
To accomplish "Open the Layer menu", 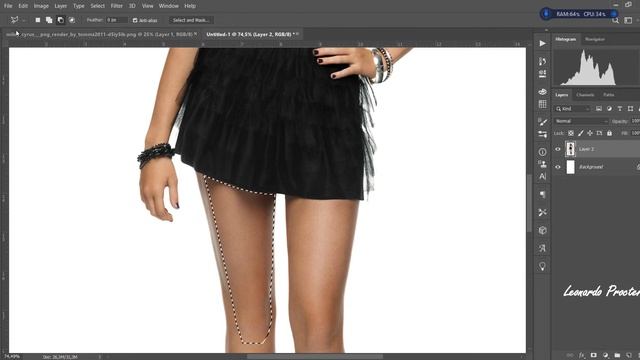I will 61,6.
